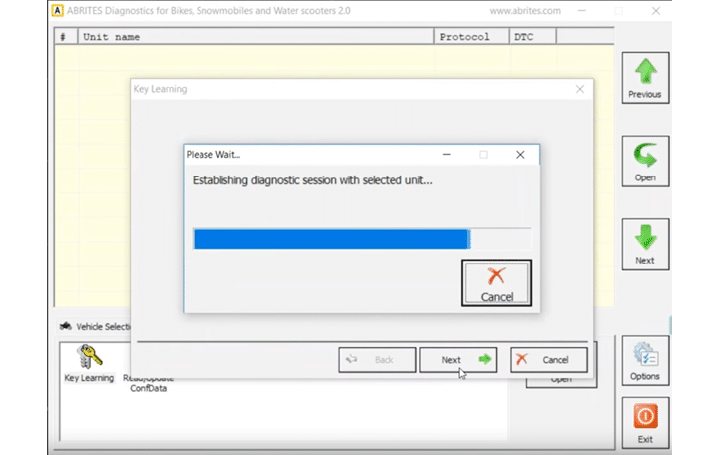Cancel the Please Wait diagnostic session
Viewport: 719px width, 455px height.
[x=496, y=283]
